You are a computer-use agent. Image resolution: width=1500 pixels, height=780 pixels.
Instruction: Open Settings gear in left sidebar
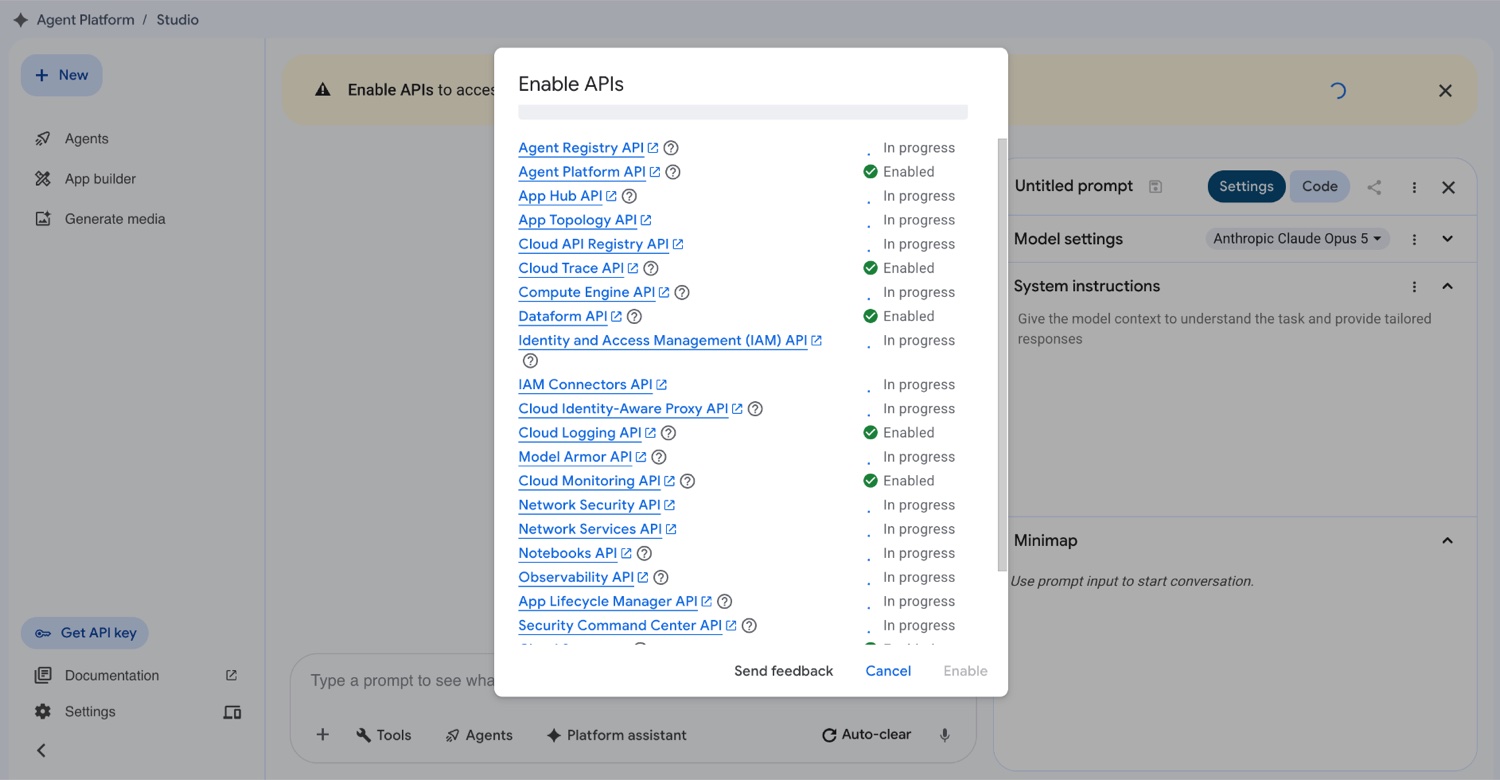(42, 712)
